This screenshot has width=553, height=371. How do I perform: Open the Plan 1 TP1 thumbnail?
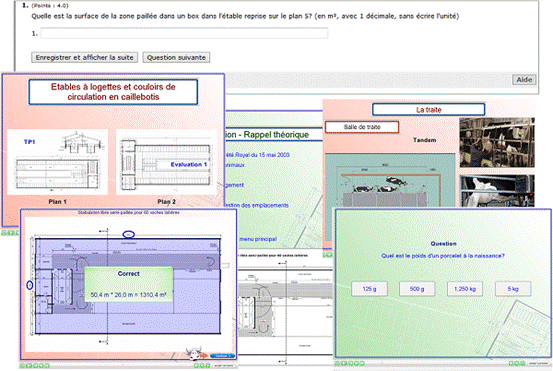(x=57, y=162)
